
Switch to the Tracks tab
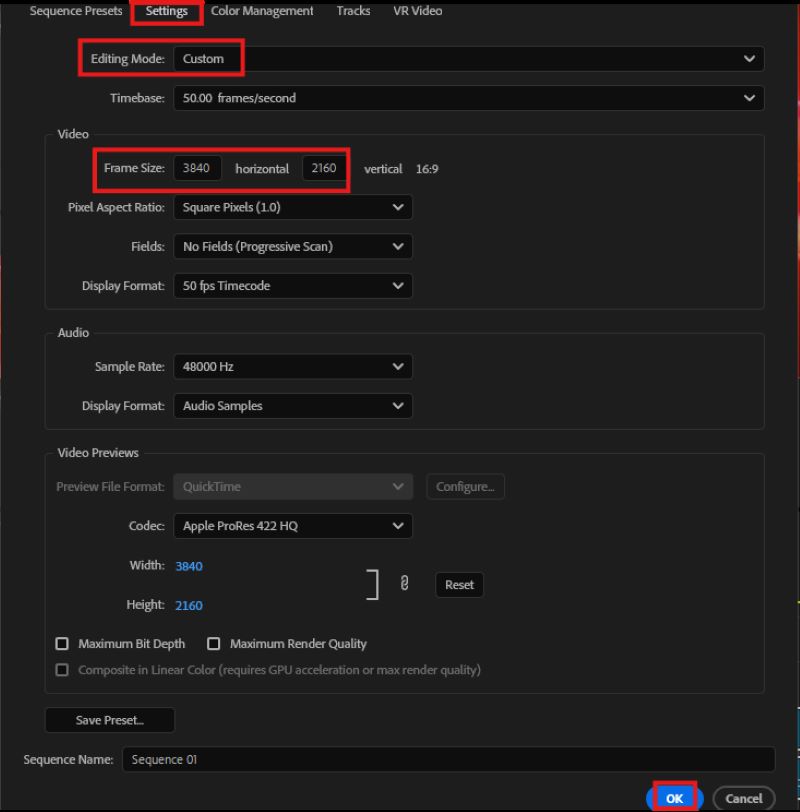[x=352, y=11]
